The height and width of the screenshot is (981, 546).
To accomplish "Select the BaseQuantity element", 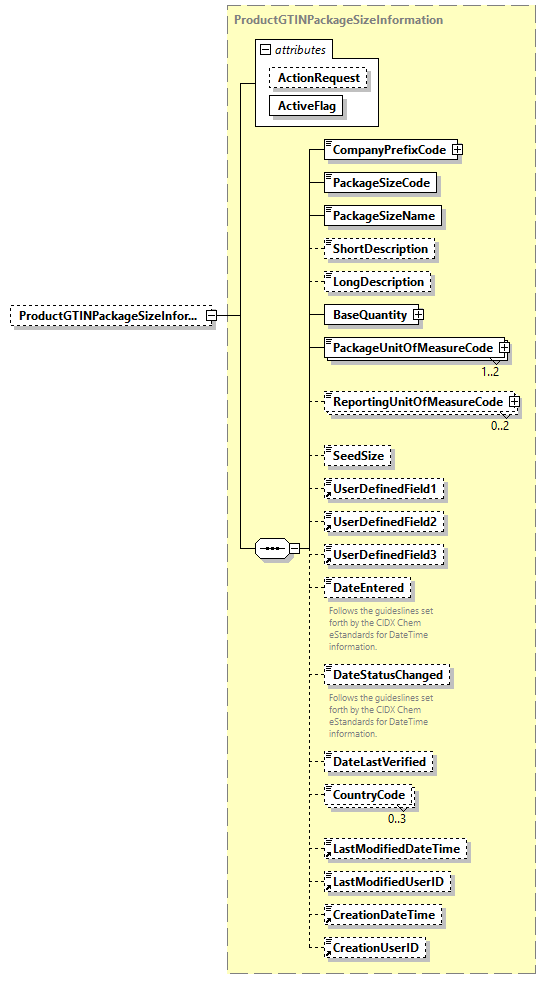I will [370, 315].
